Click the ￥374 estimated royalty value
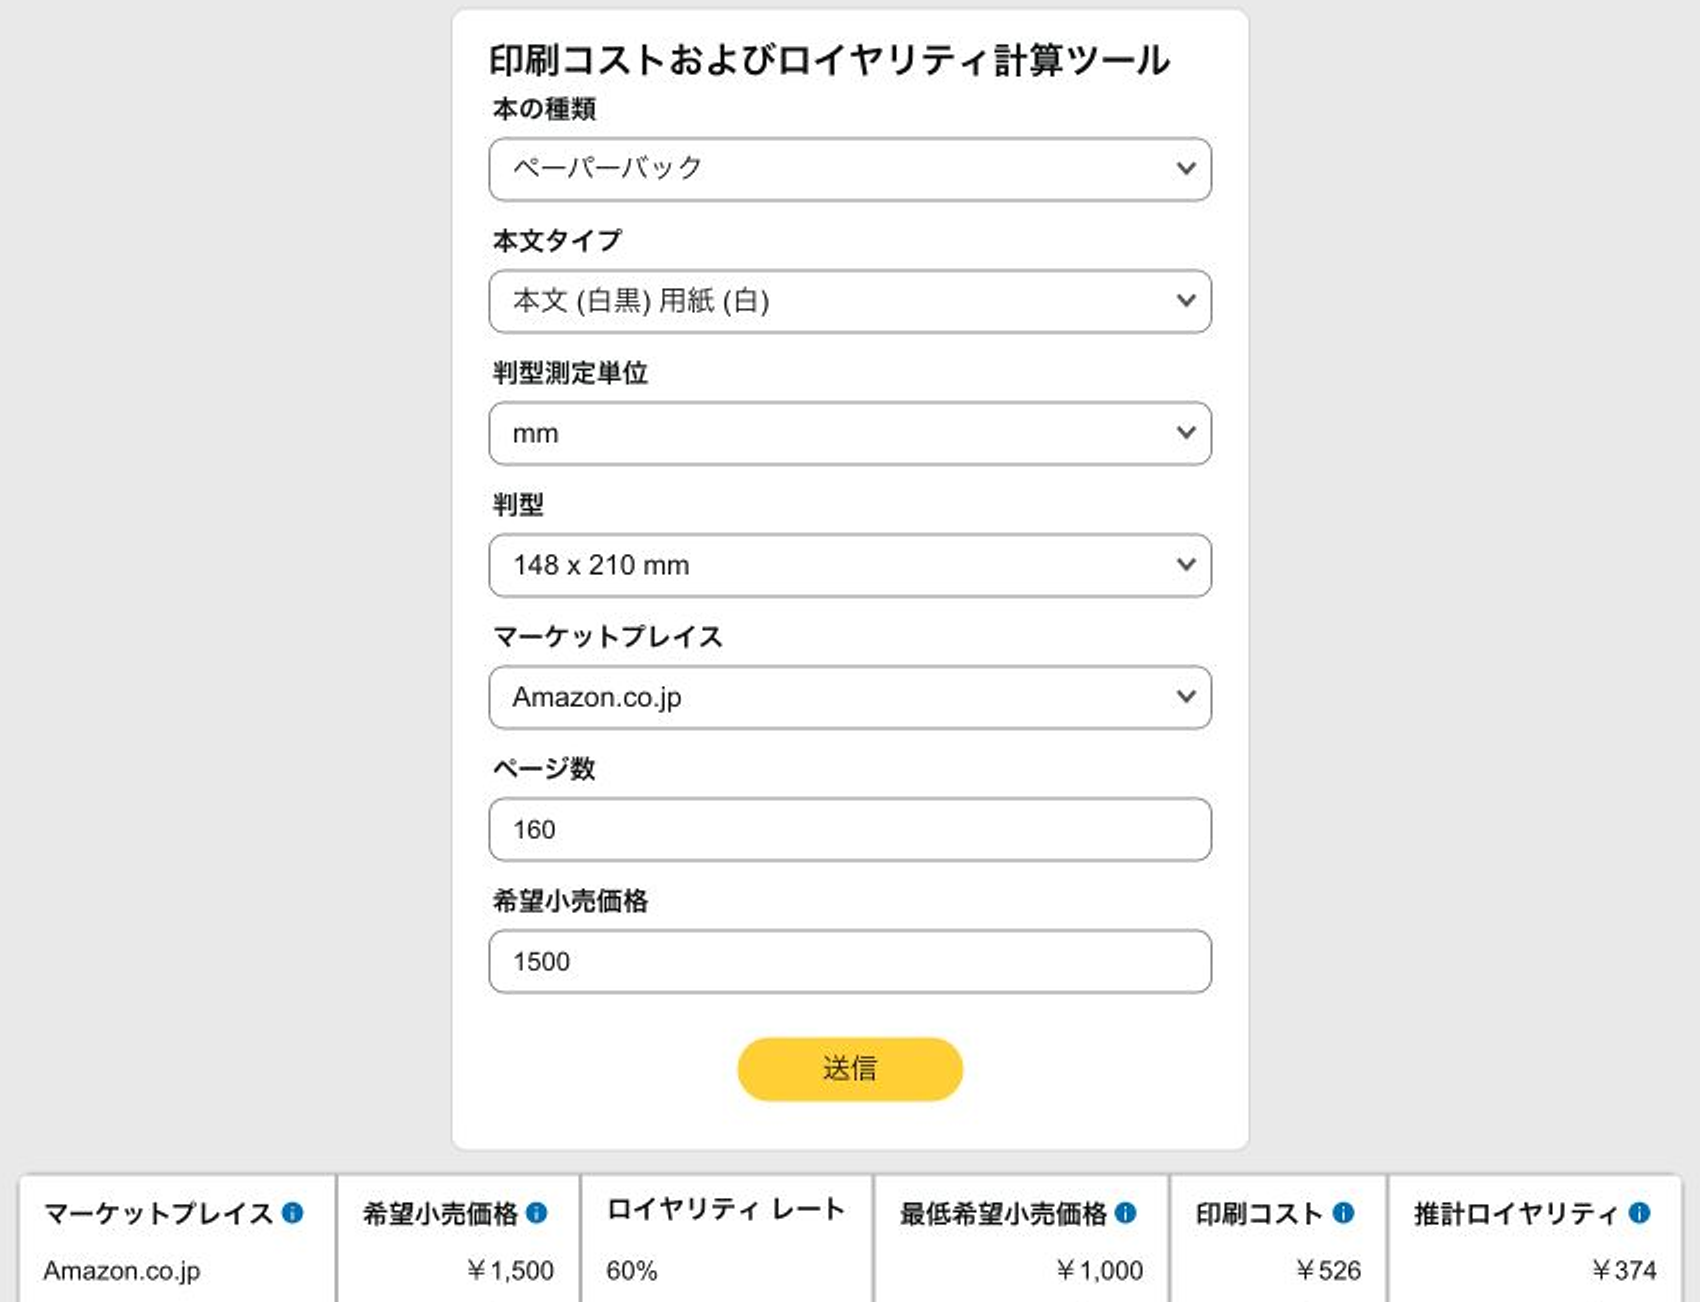 (1624, 1271)
